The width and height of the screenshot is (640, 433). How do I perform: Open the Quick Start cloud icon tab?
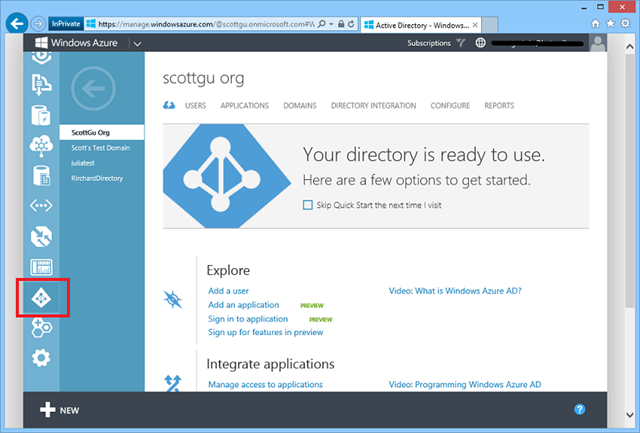coord(169,105)
